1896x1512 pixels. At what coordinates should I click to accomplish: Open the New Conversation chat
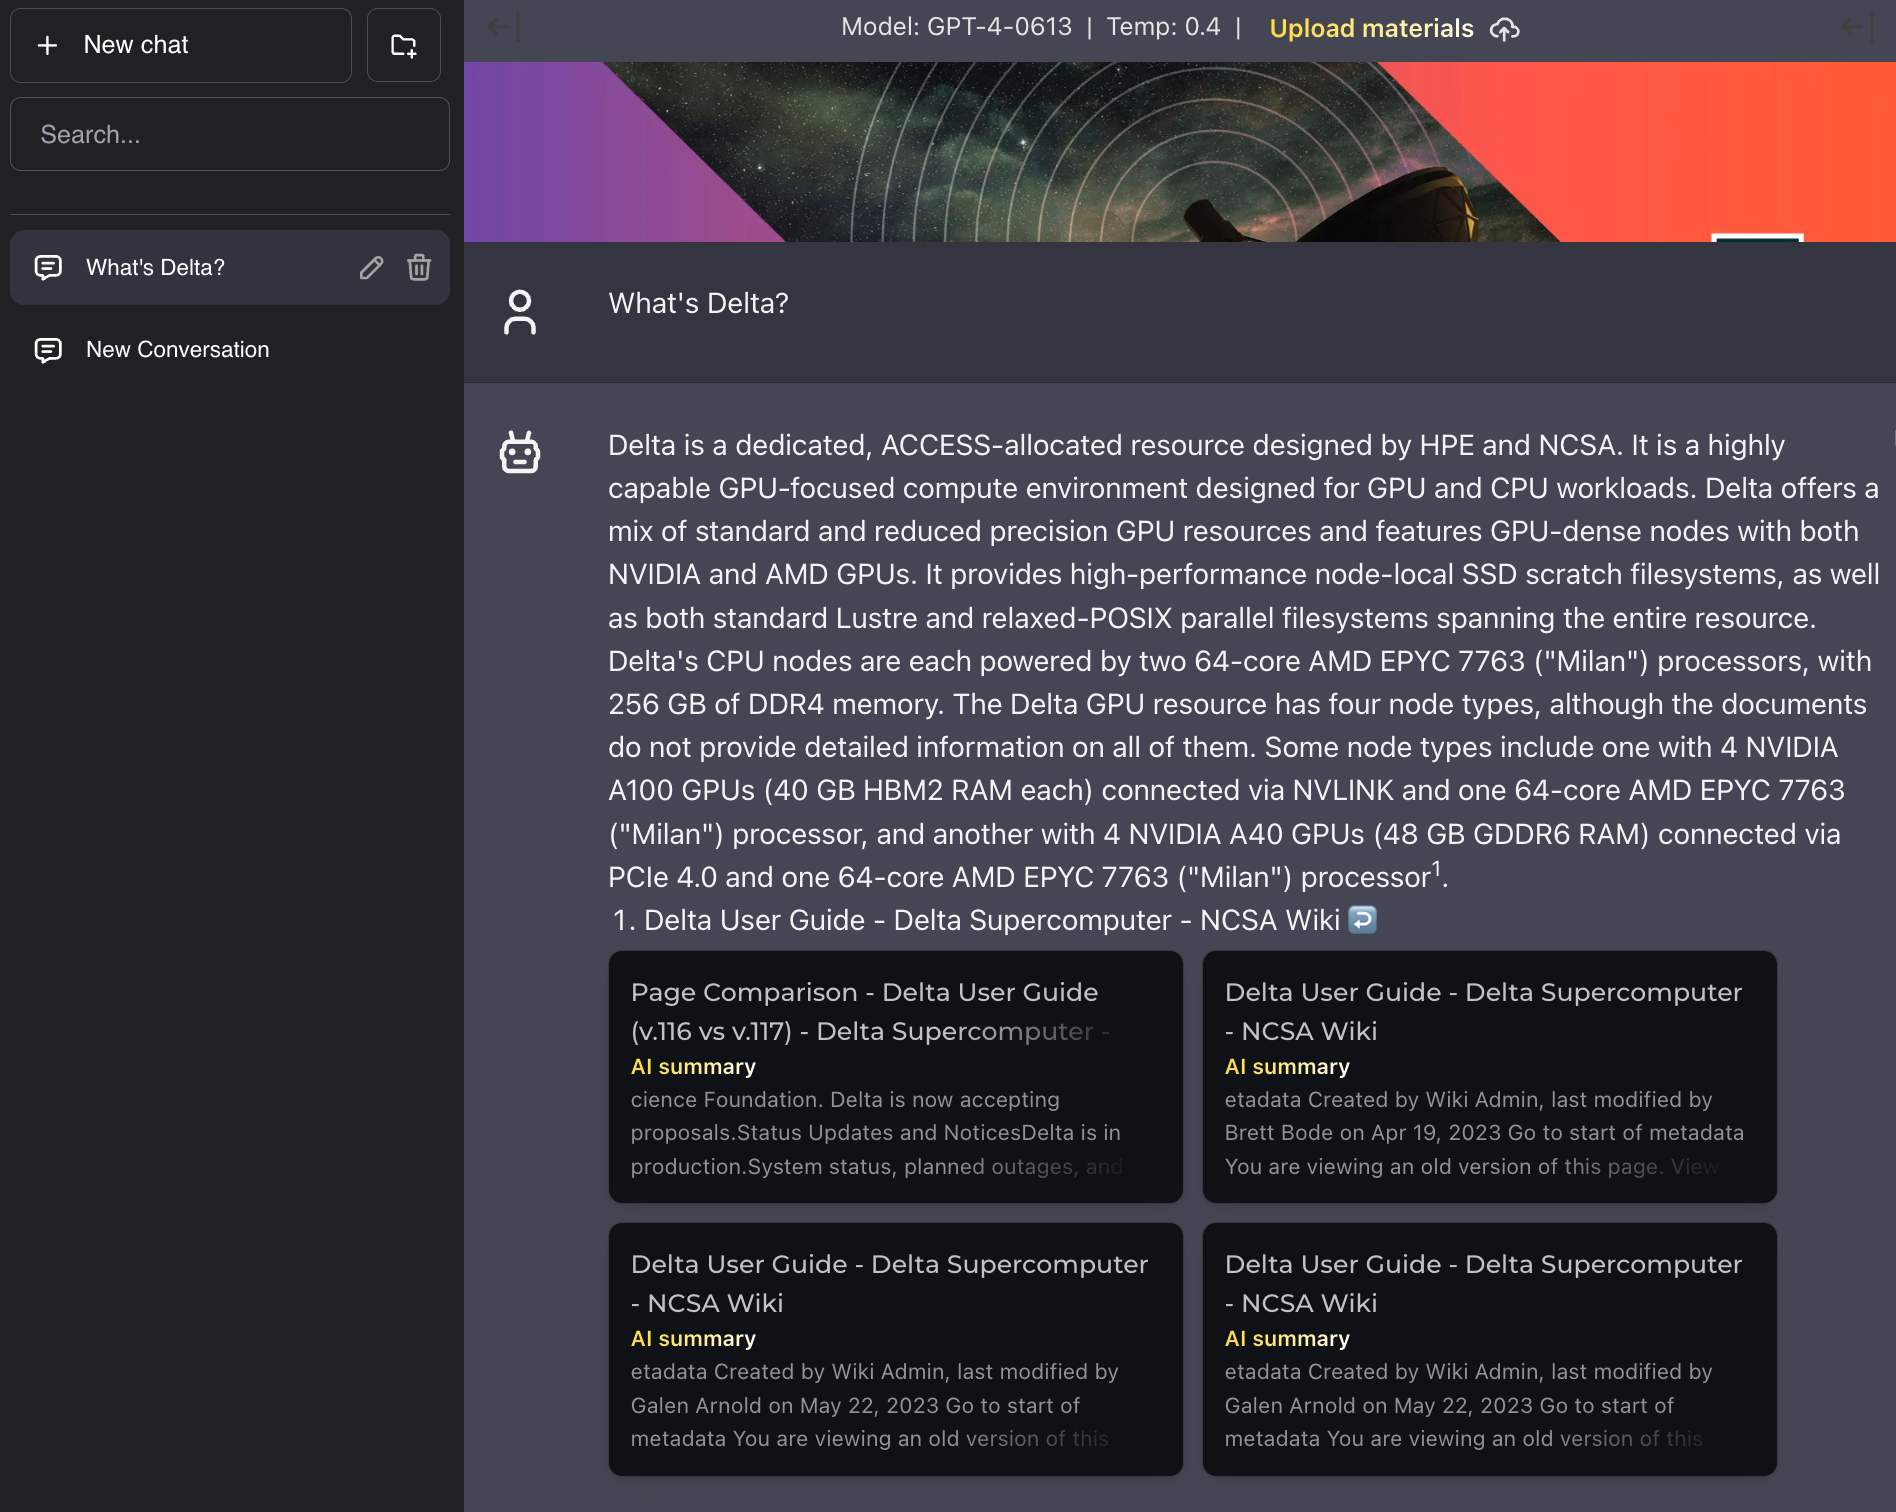178,350
